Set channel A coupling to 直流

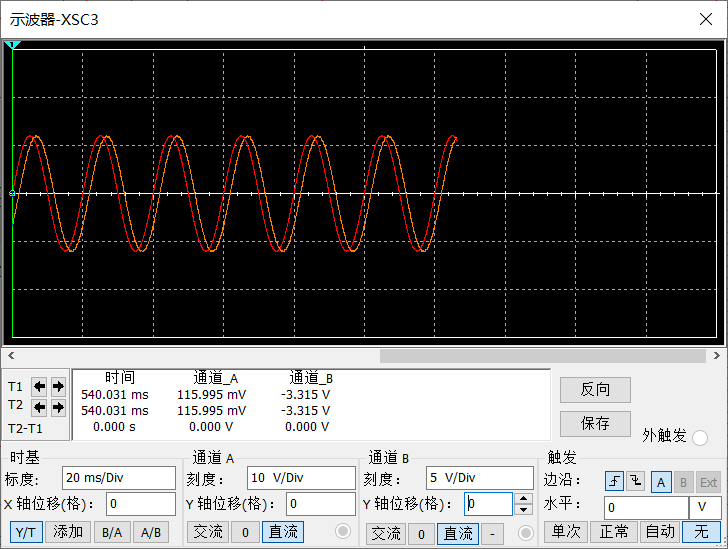coord(283,532)
